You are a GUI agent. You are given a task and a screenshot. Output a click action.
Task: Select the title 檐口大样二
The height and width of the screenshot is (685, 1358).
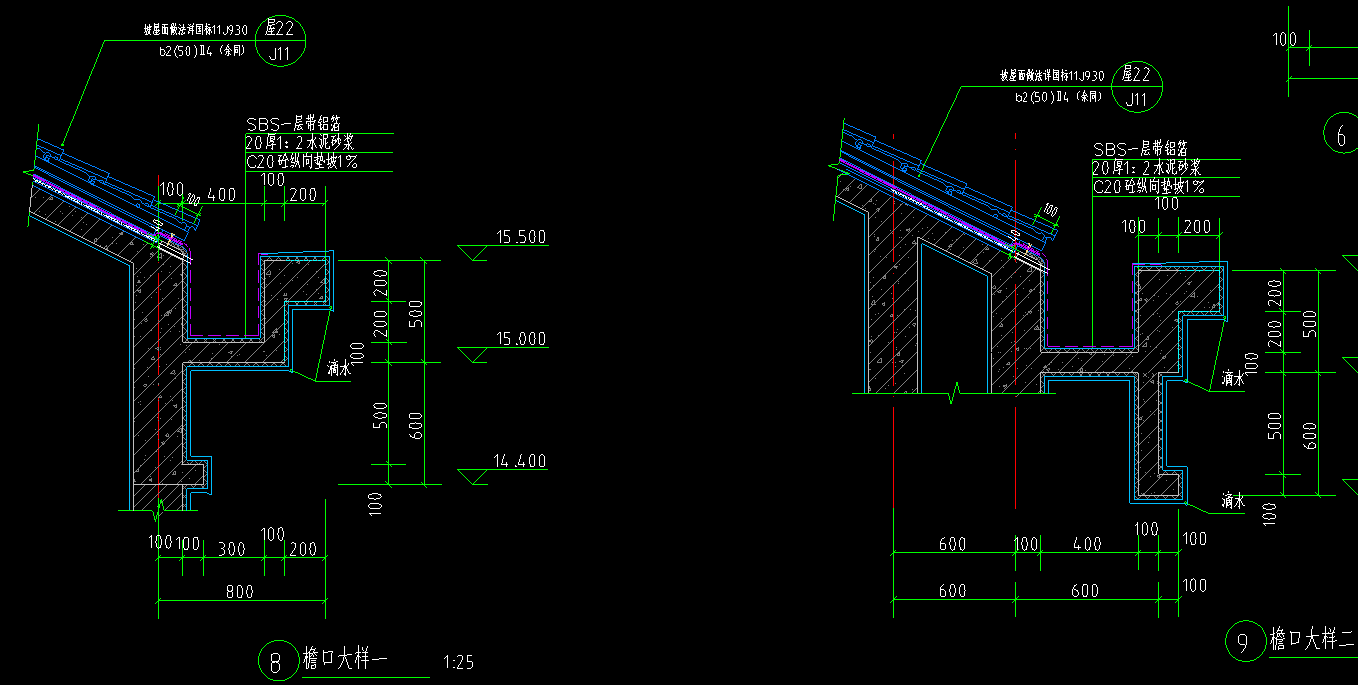(1312, 638)
